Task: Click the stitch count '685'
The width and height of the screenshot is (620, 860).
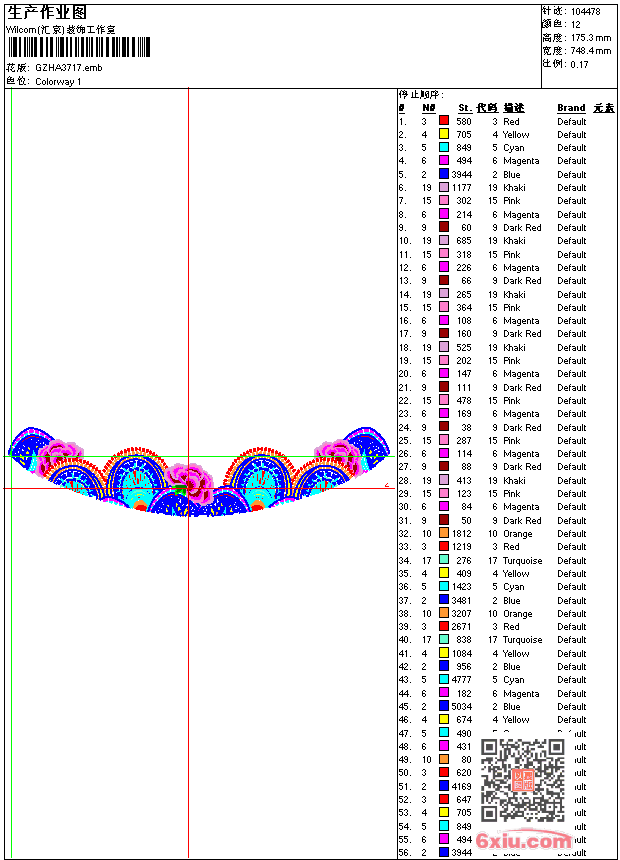Action: (464, 241)
